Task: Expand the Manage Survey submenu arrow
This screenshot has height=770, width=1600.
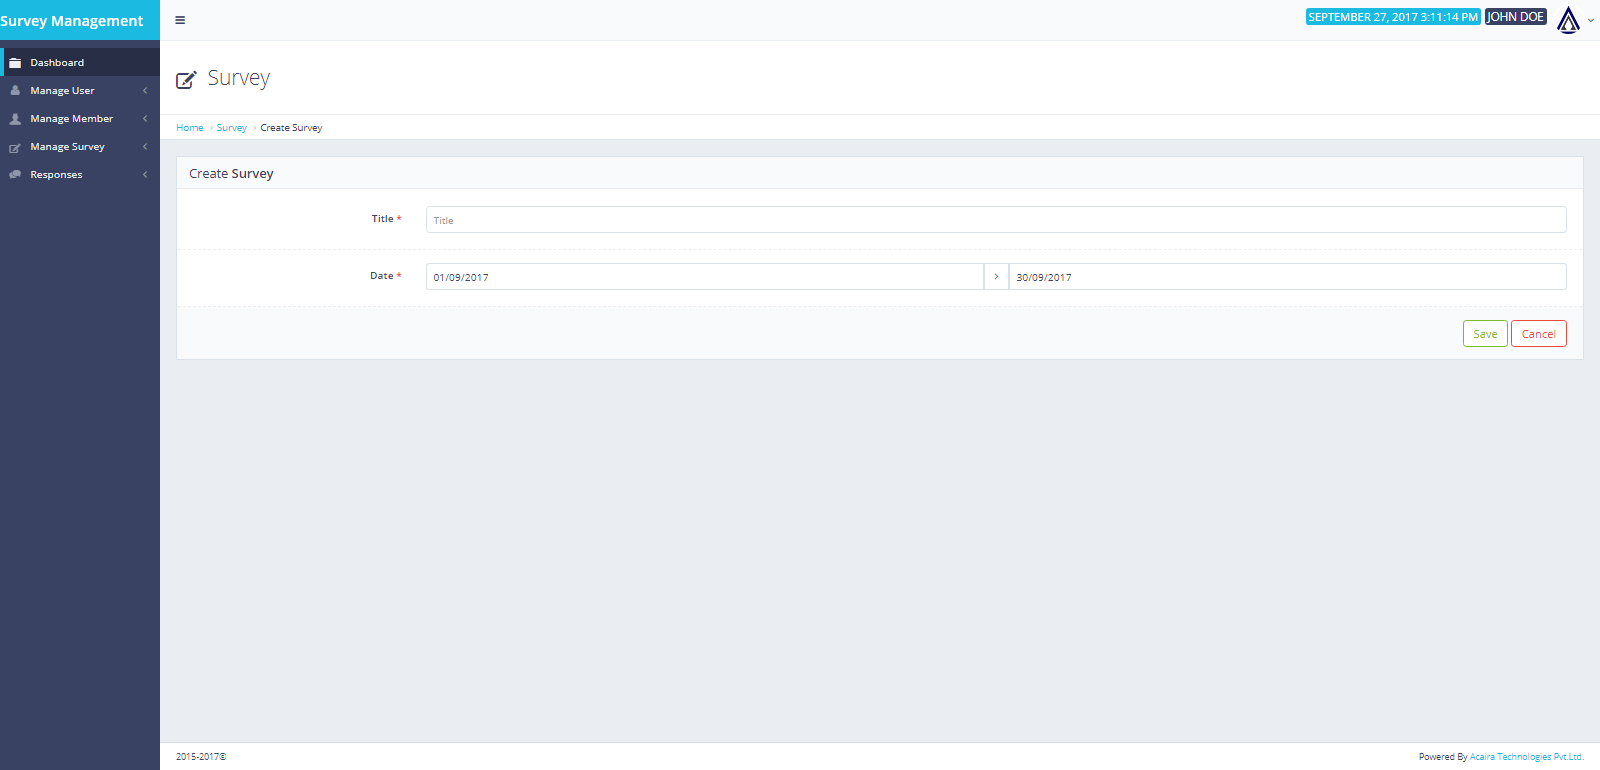Action: click(145, 147)
